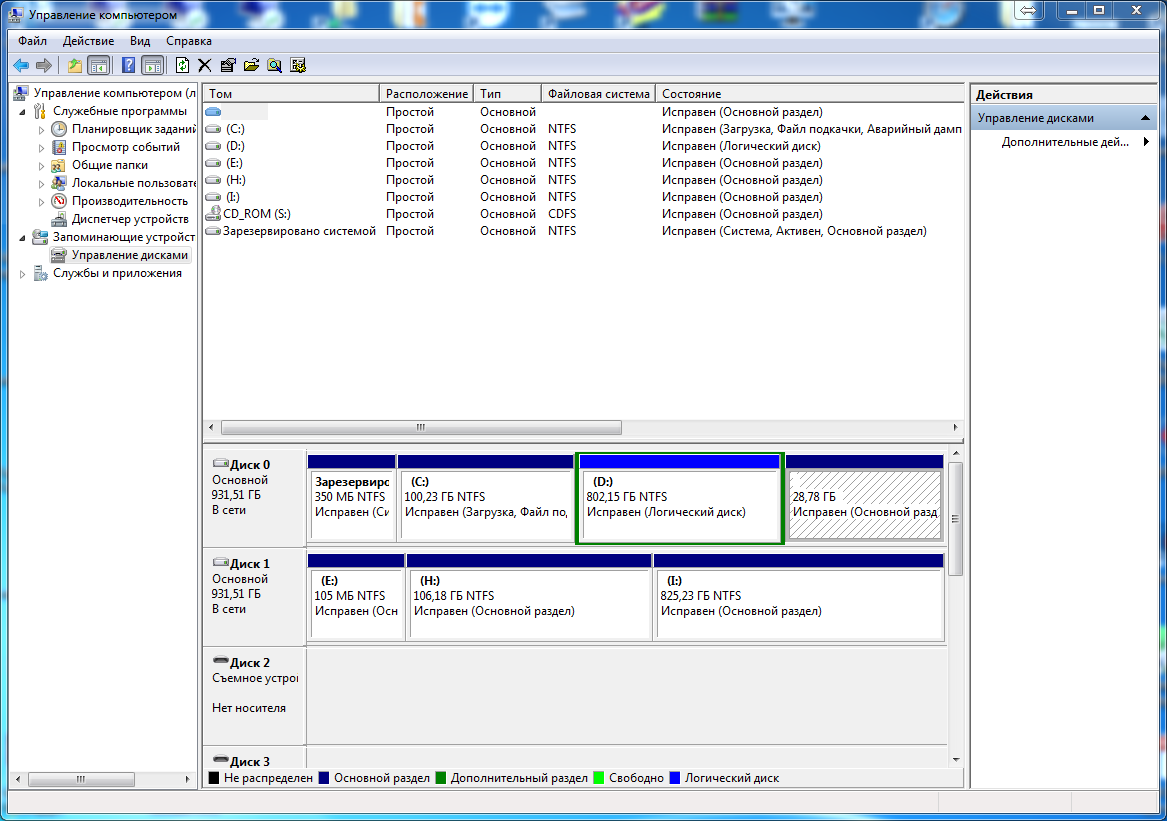Open the Действие menu
This screenshot has height=821, width=1167.
pyautogui.click(x=88, y=41)
